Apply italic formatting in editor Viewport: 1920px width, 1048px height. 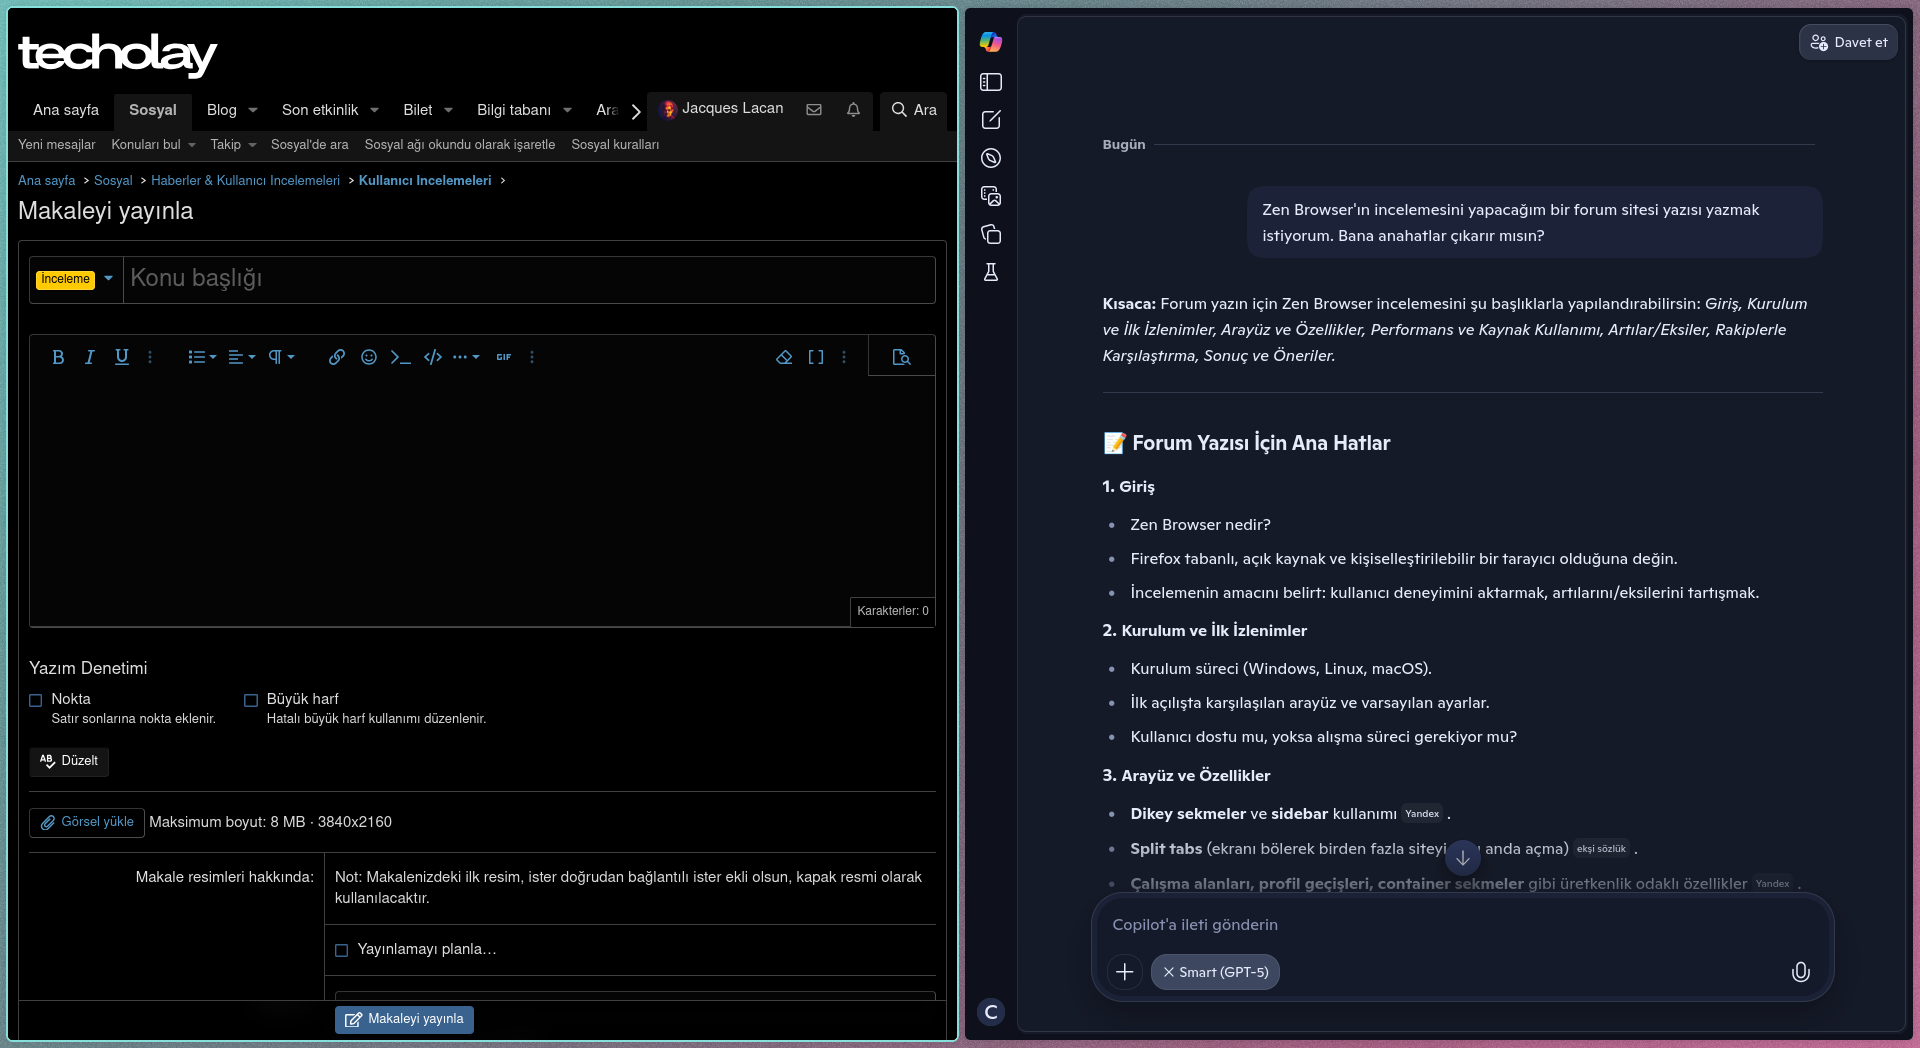pyautogui.click(x=90, y=357)
